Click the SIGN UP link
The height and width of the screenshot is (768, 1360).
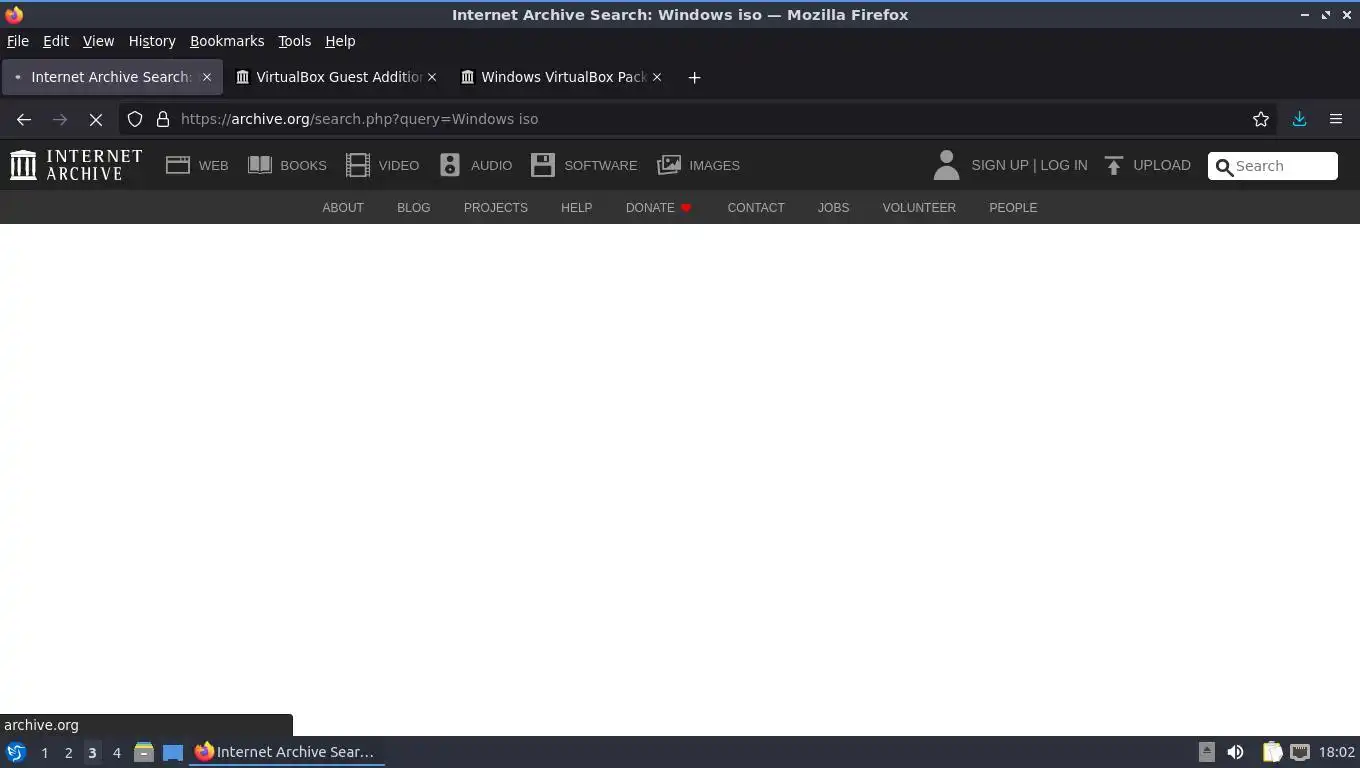(1000, 165)
